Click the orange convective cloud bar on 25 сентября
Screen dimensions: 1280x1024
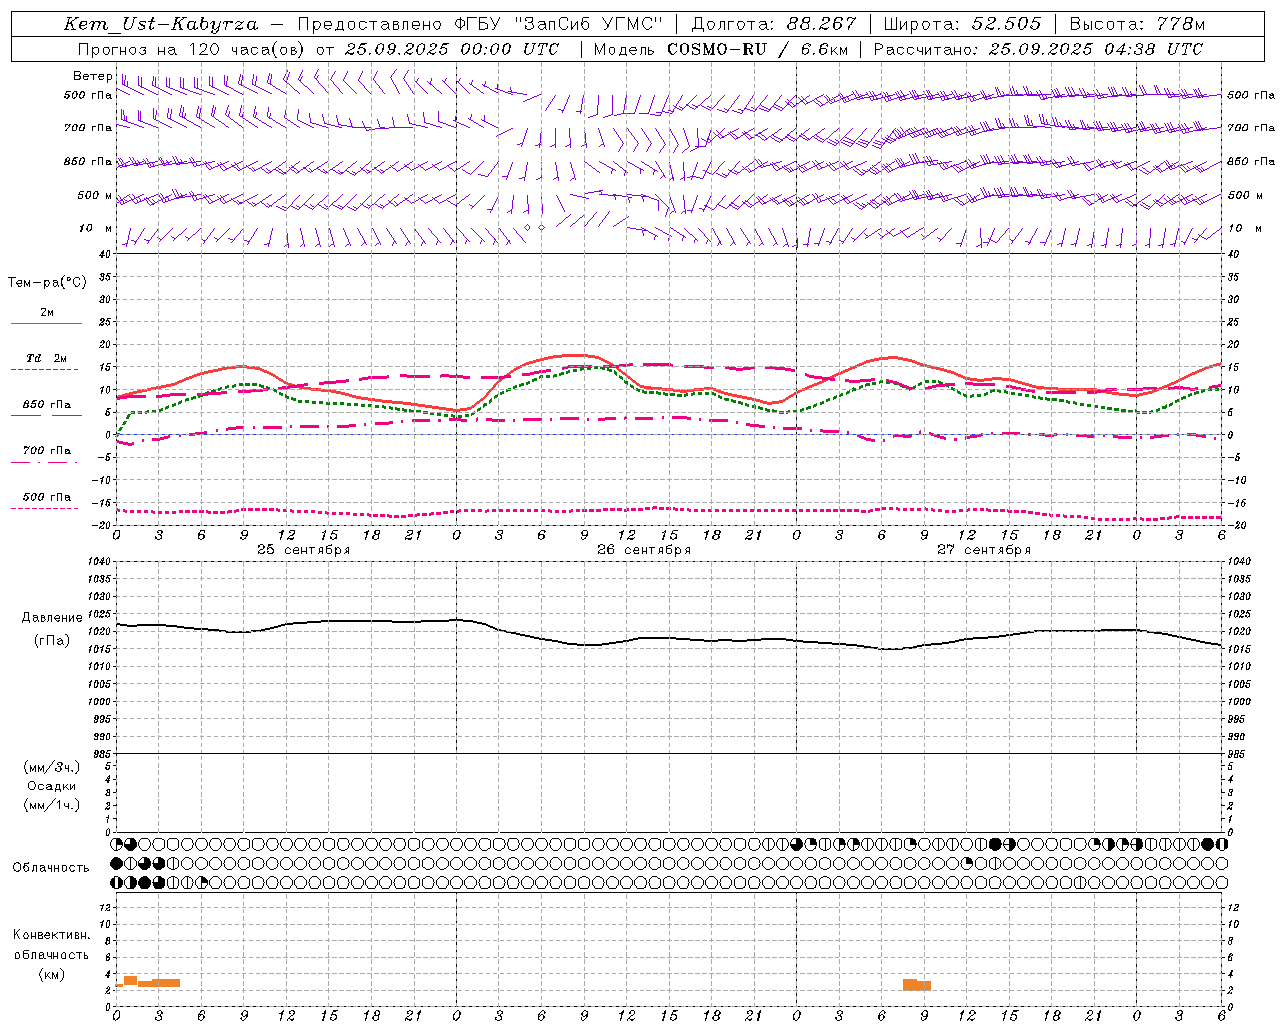[x=148, y=982]
